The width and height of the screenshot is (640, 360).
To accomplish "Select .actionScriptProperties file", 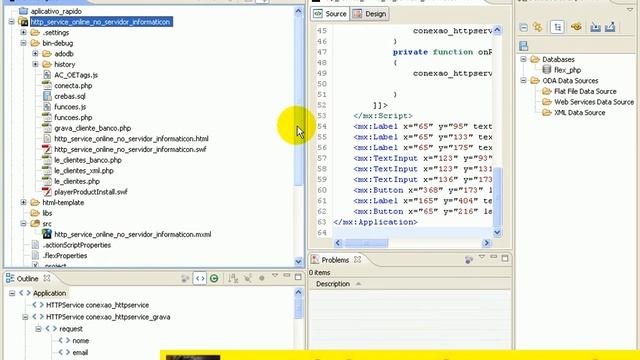I will point(76,245).
